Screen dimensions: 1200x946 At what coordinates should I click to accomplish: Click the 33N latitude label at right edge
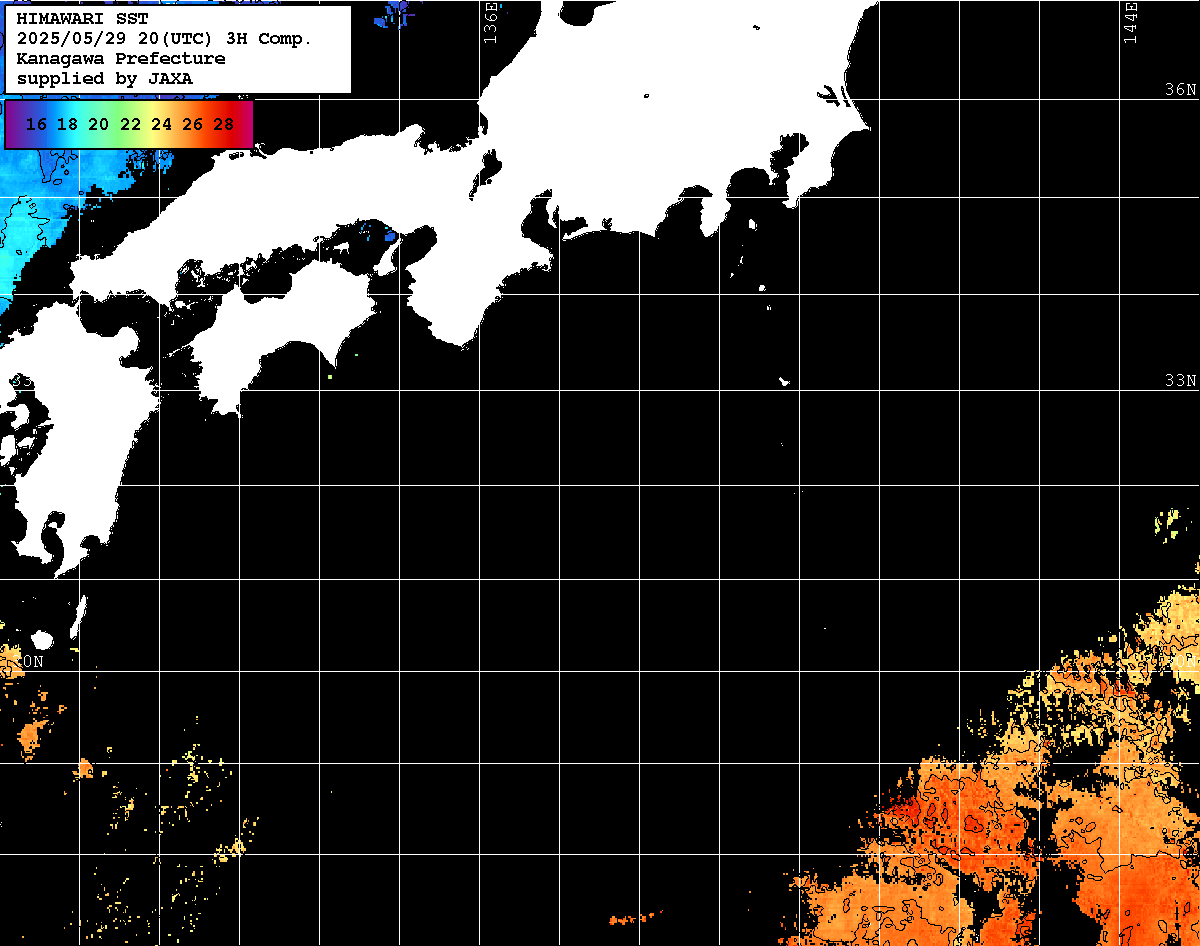click(x=1181, y=381)
